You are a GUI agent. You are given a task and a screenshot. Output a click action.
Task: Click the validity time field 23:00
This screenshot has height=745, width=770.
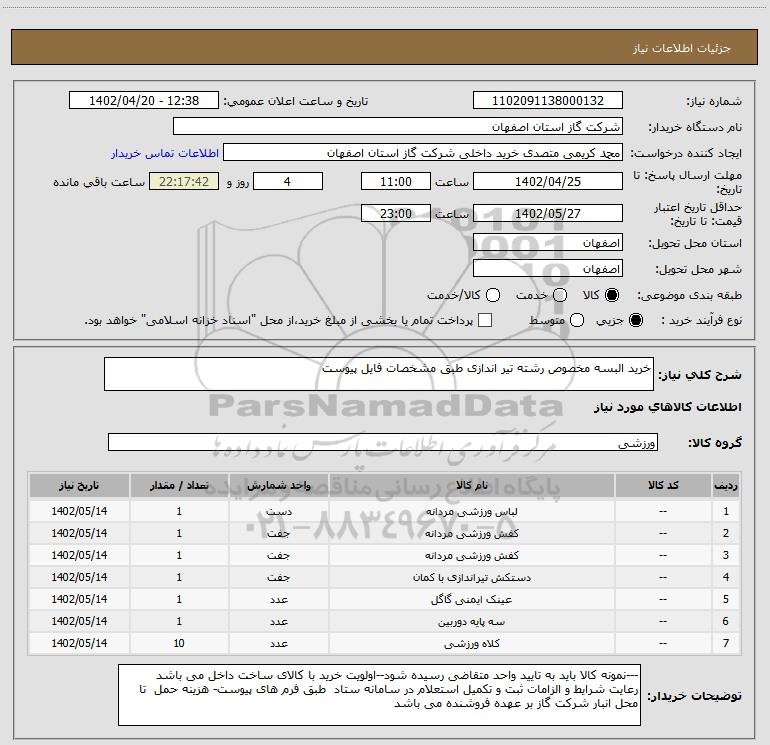tap(396, 213)
